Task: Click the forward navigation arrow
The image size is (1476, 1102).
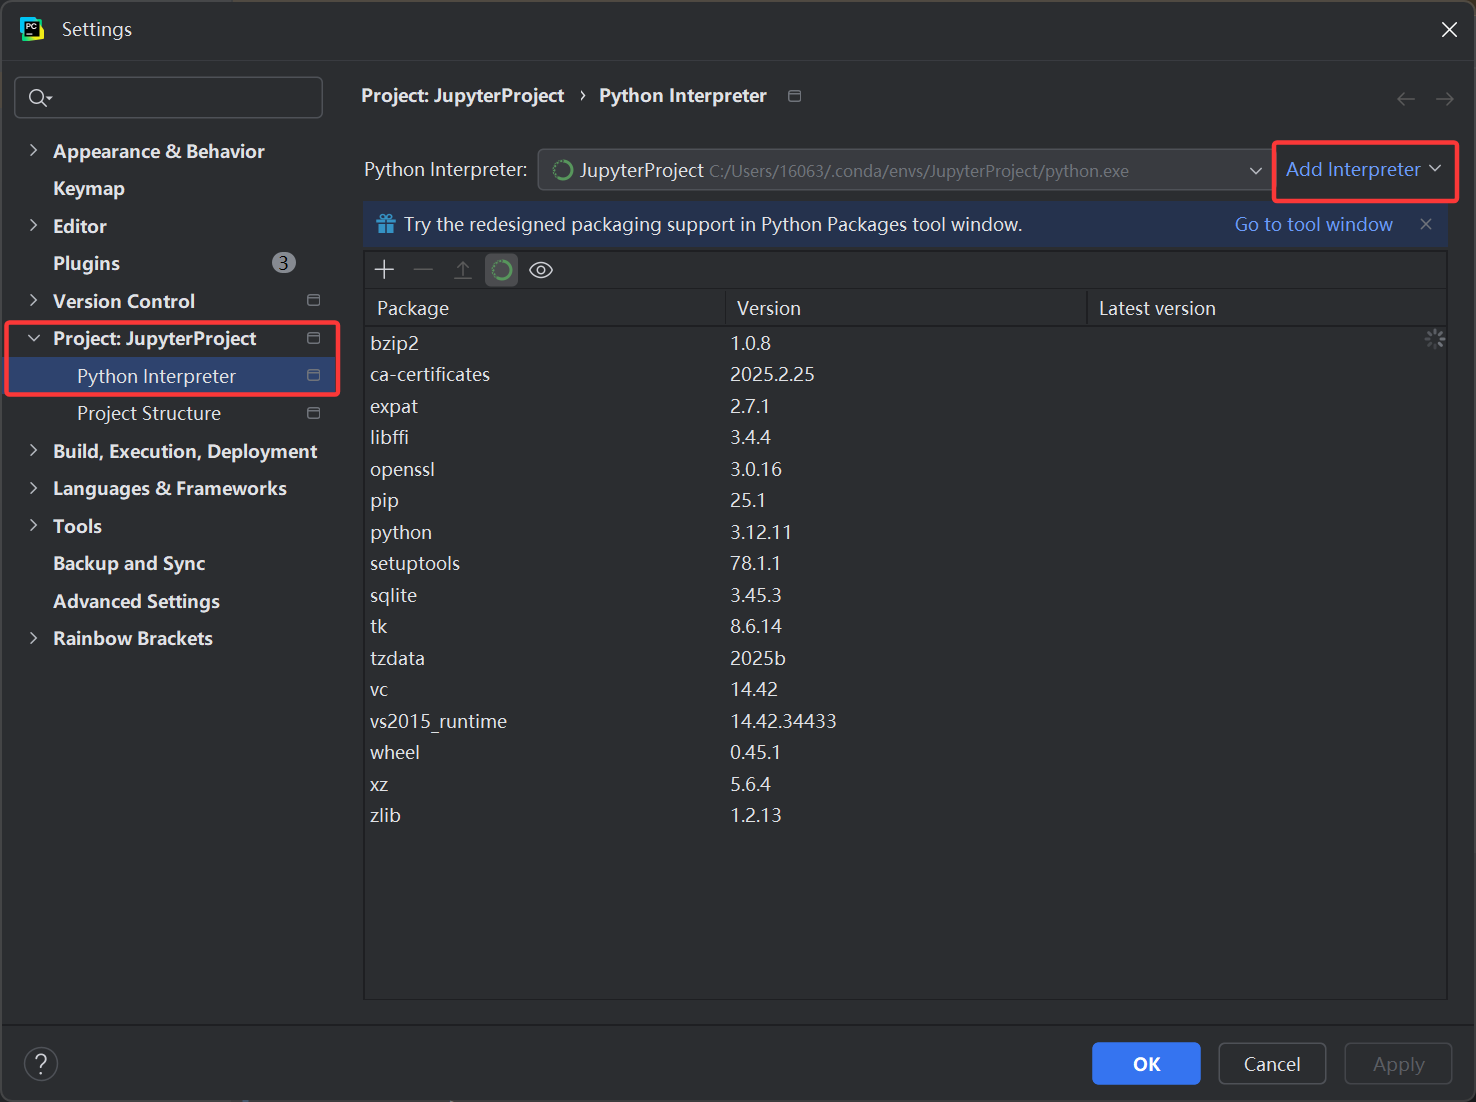Action: click(x=1445, y=98)
